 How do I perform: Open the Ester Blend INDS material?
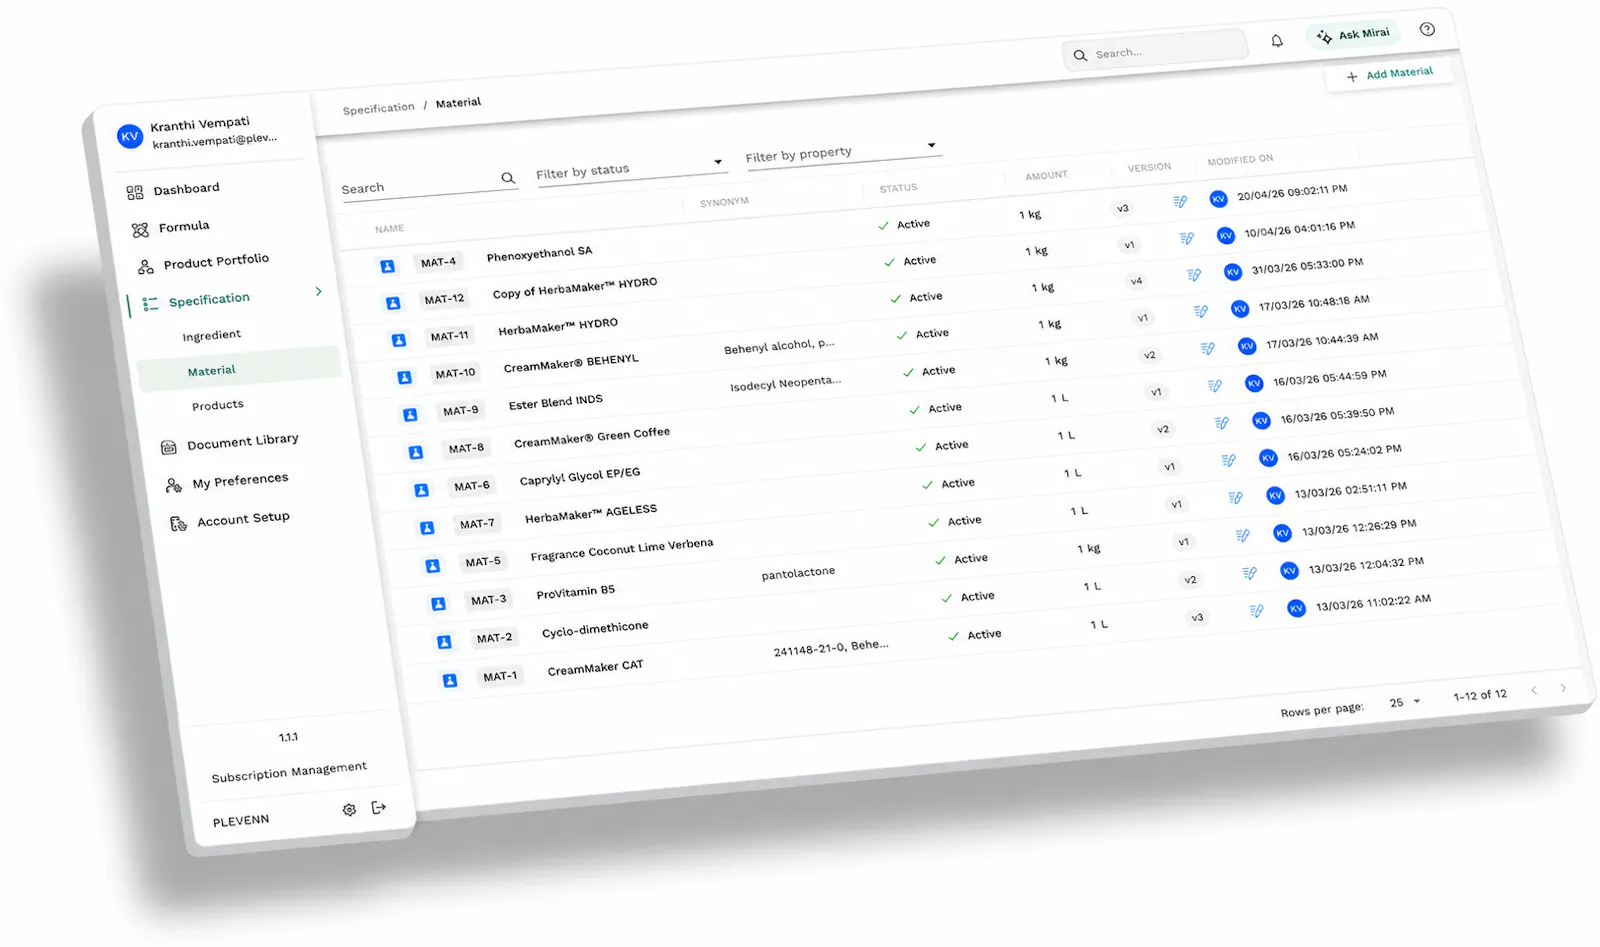(555, 402)
